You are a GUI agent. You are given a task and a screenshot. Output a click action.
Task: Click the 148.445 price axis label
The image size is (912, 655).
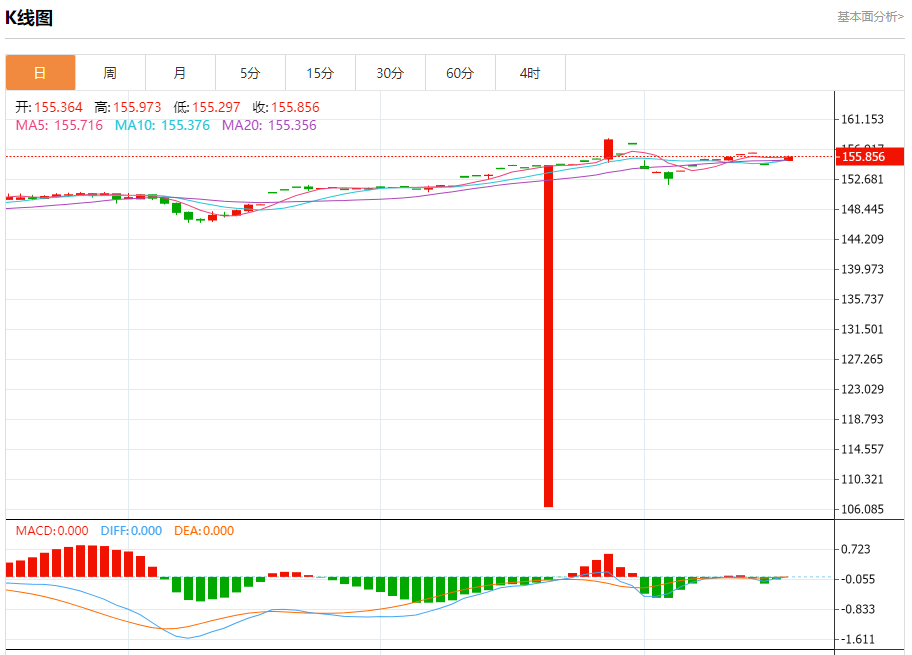863,209
